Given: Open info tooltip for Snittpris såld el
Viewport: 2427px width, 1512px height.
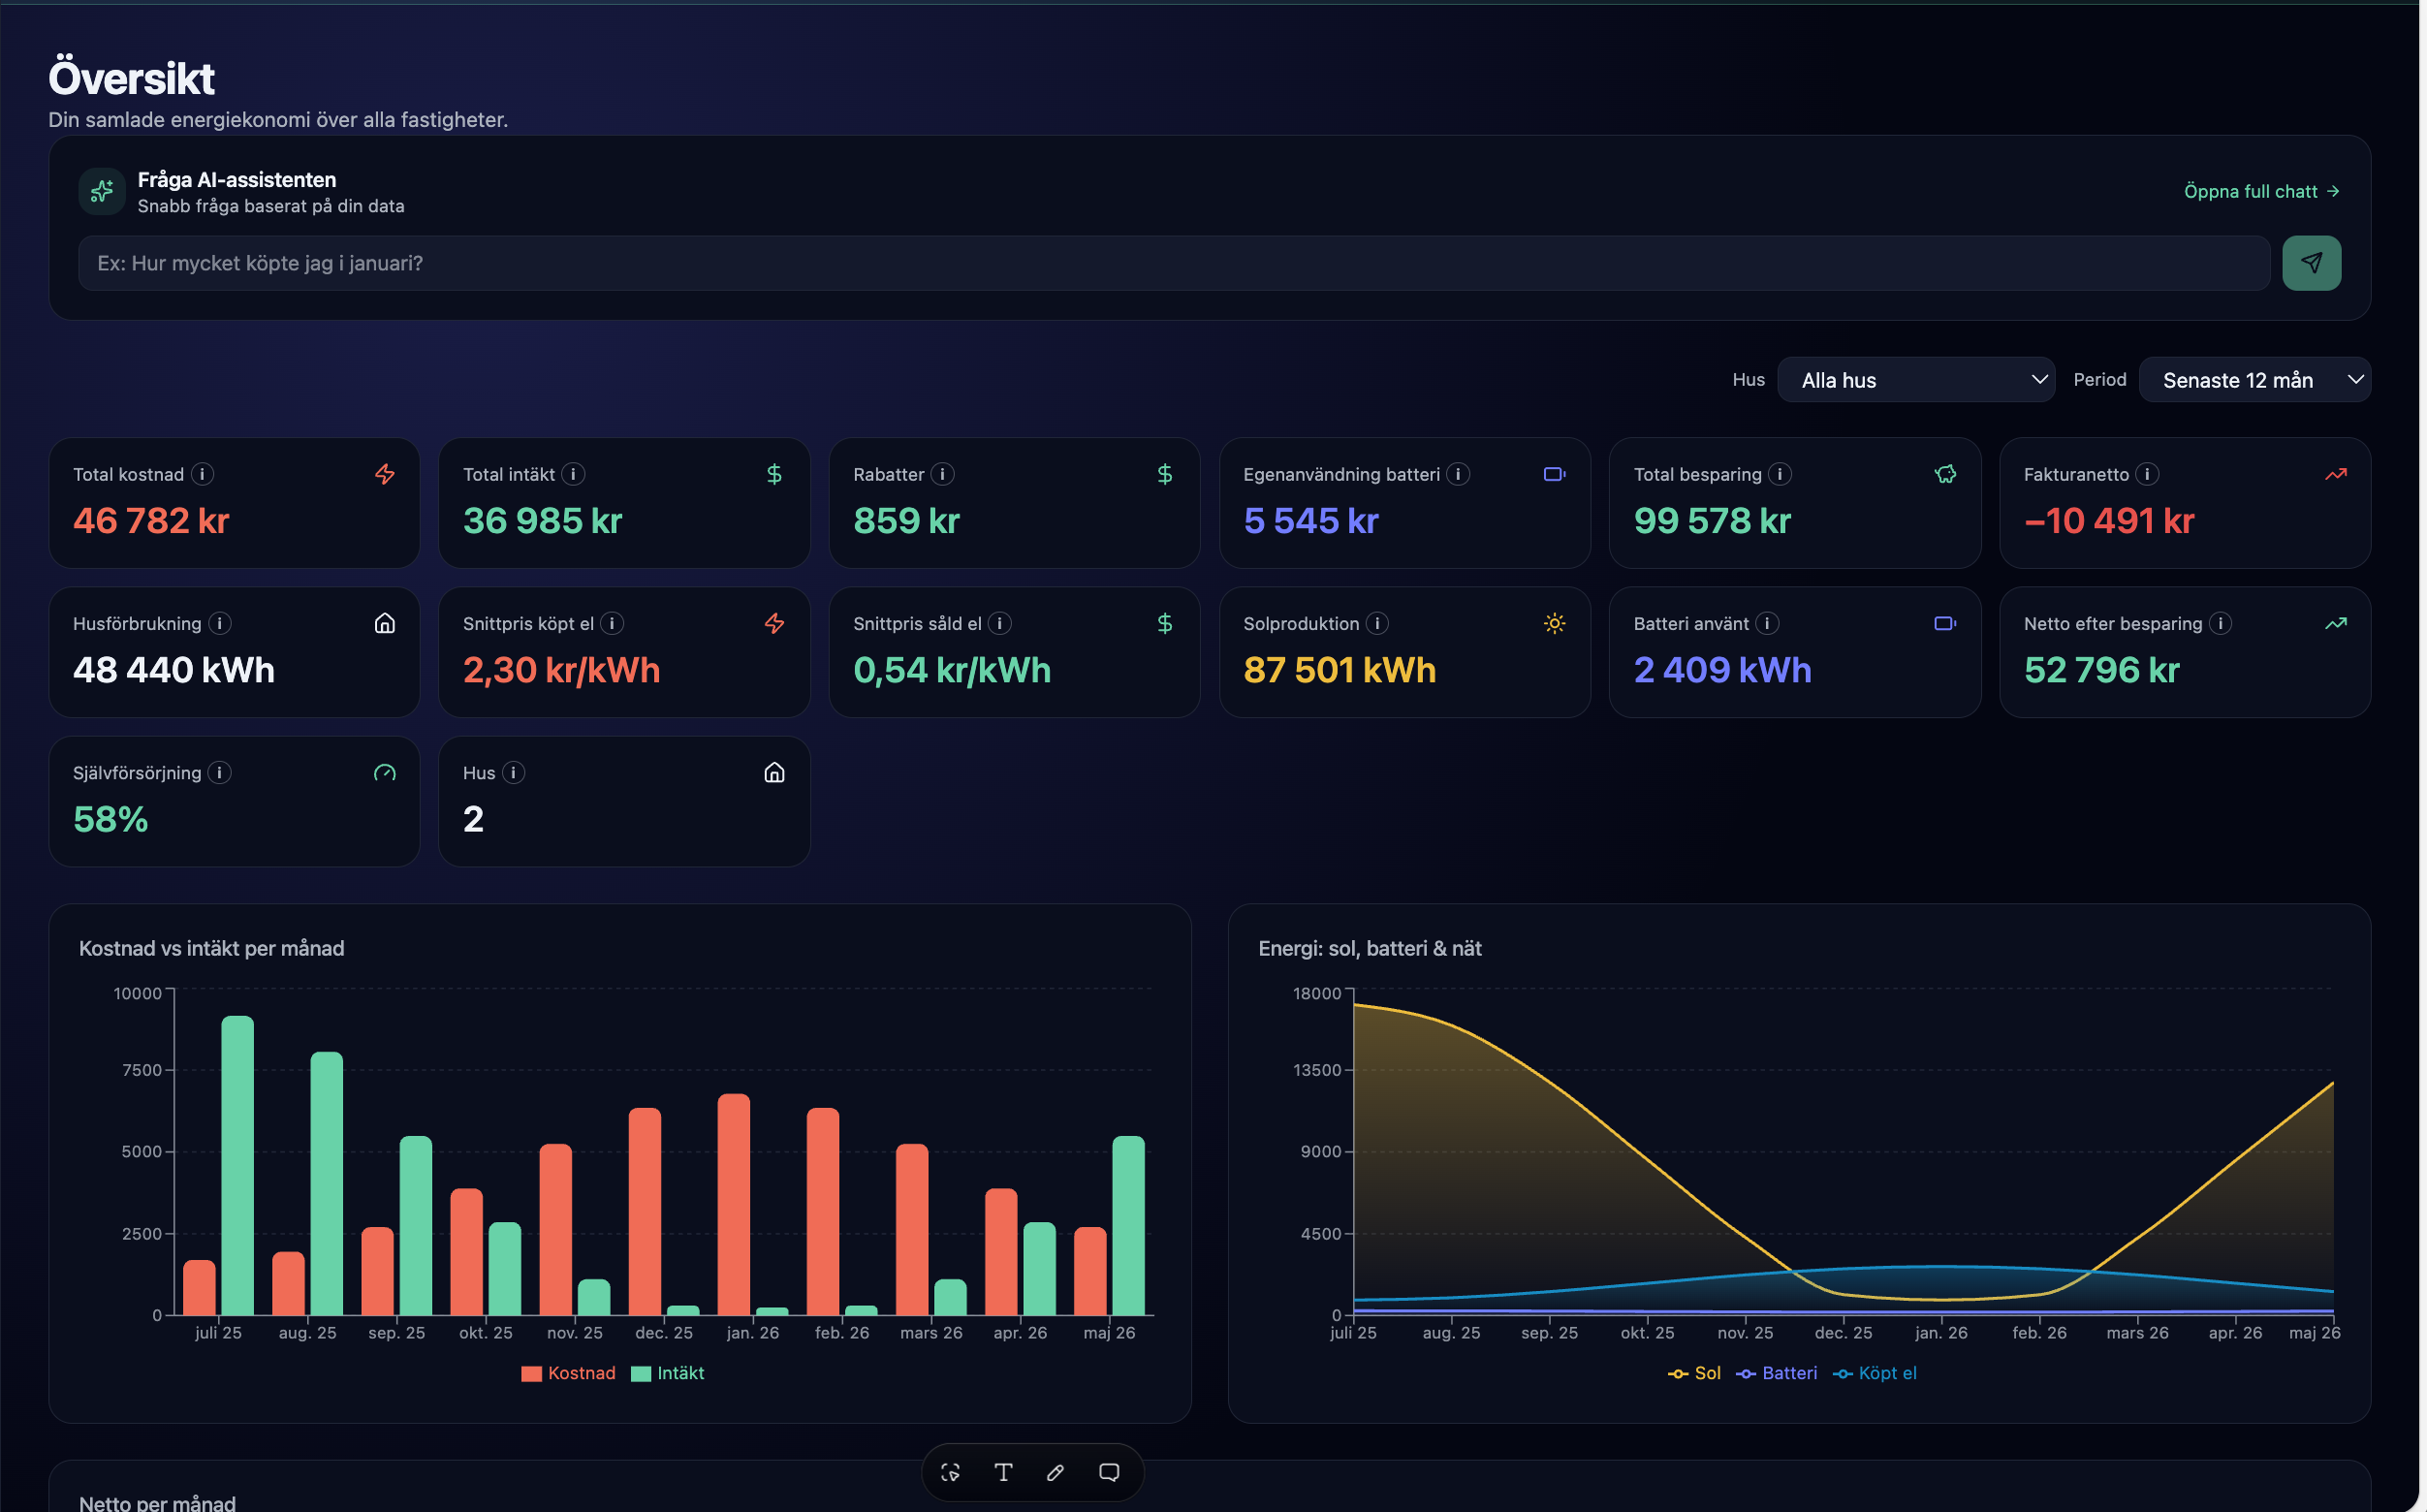Looking at the screenshot, I should point(1000,623).
